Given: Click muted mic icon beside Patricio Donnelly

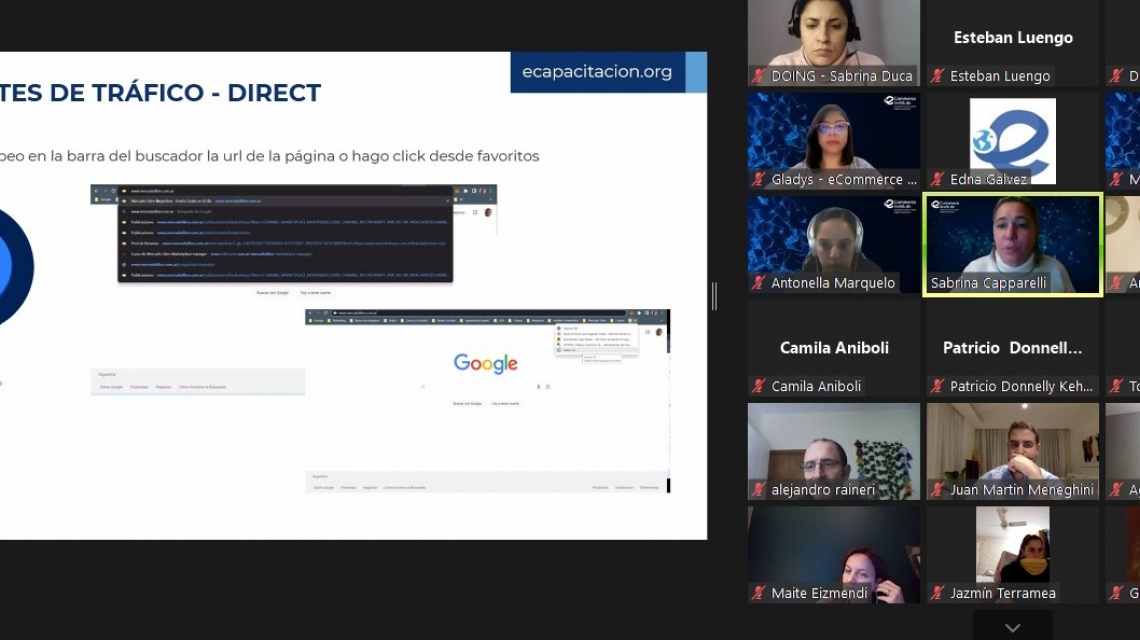Looking at the screenshot, I should [x=937, y=386].
